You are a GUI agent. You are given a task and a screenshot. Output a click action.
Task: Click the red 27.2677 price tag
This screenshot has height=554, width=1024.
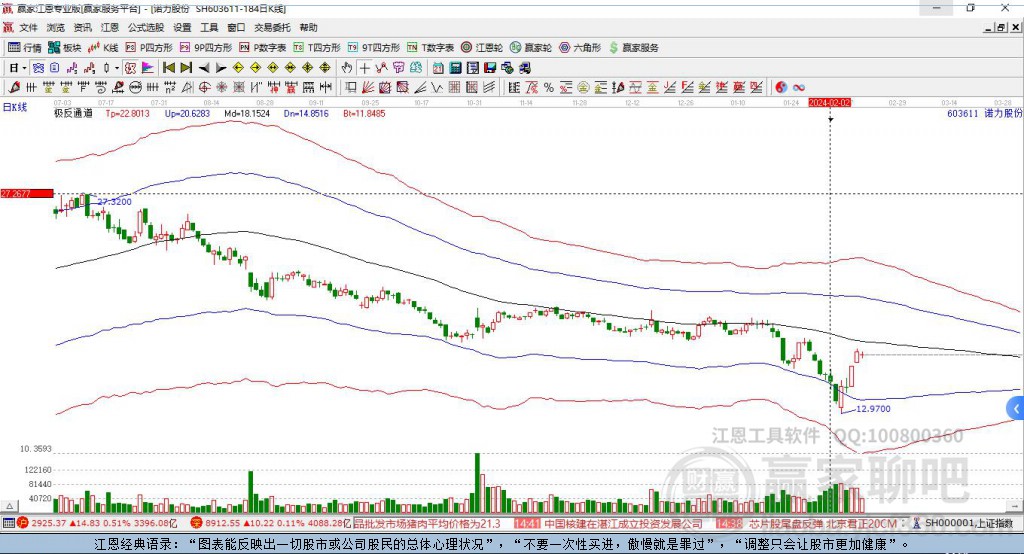click(x=26, y=193)
